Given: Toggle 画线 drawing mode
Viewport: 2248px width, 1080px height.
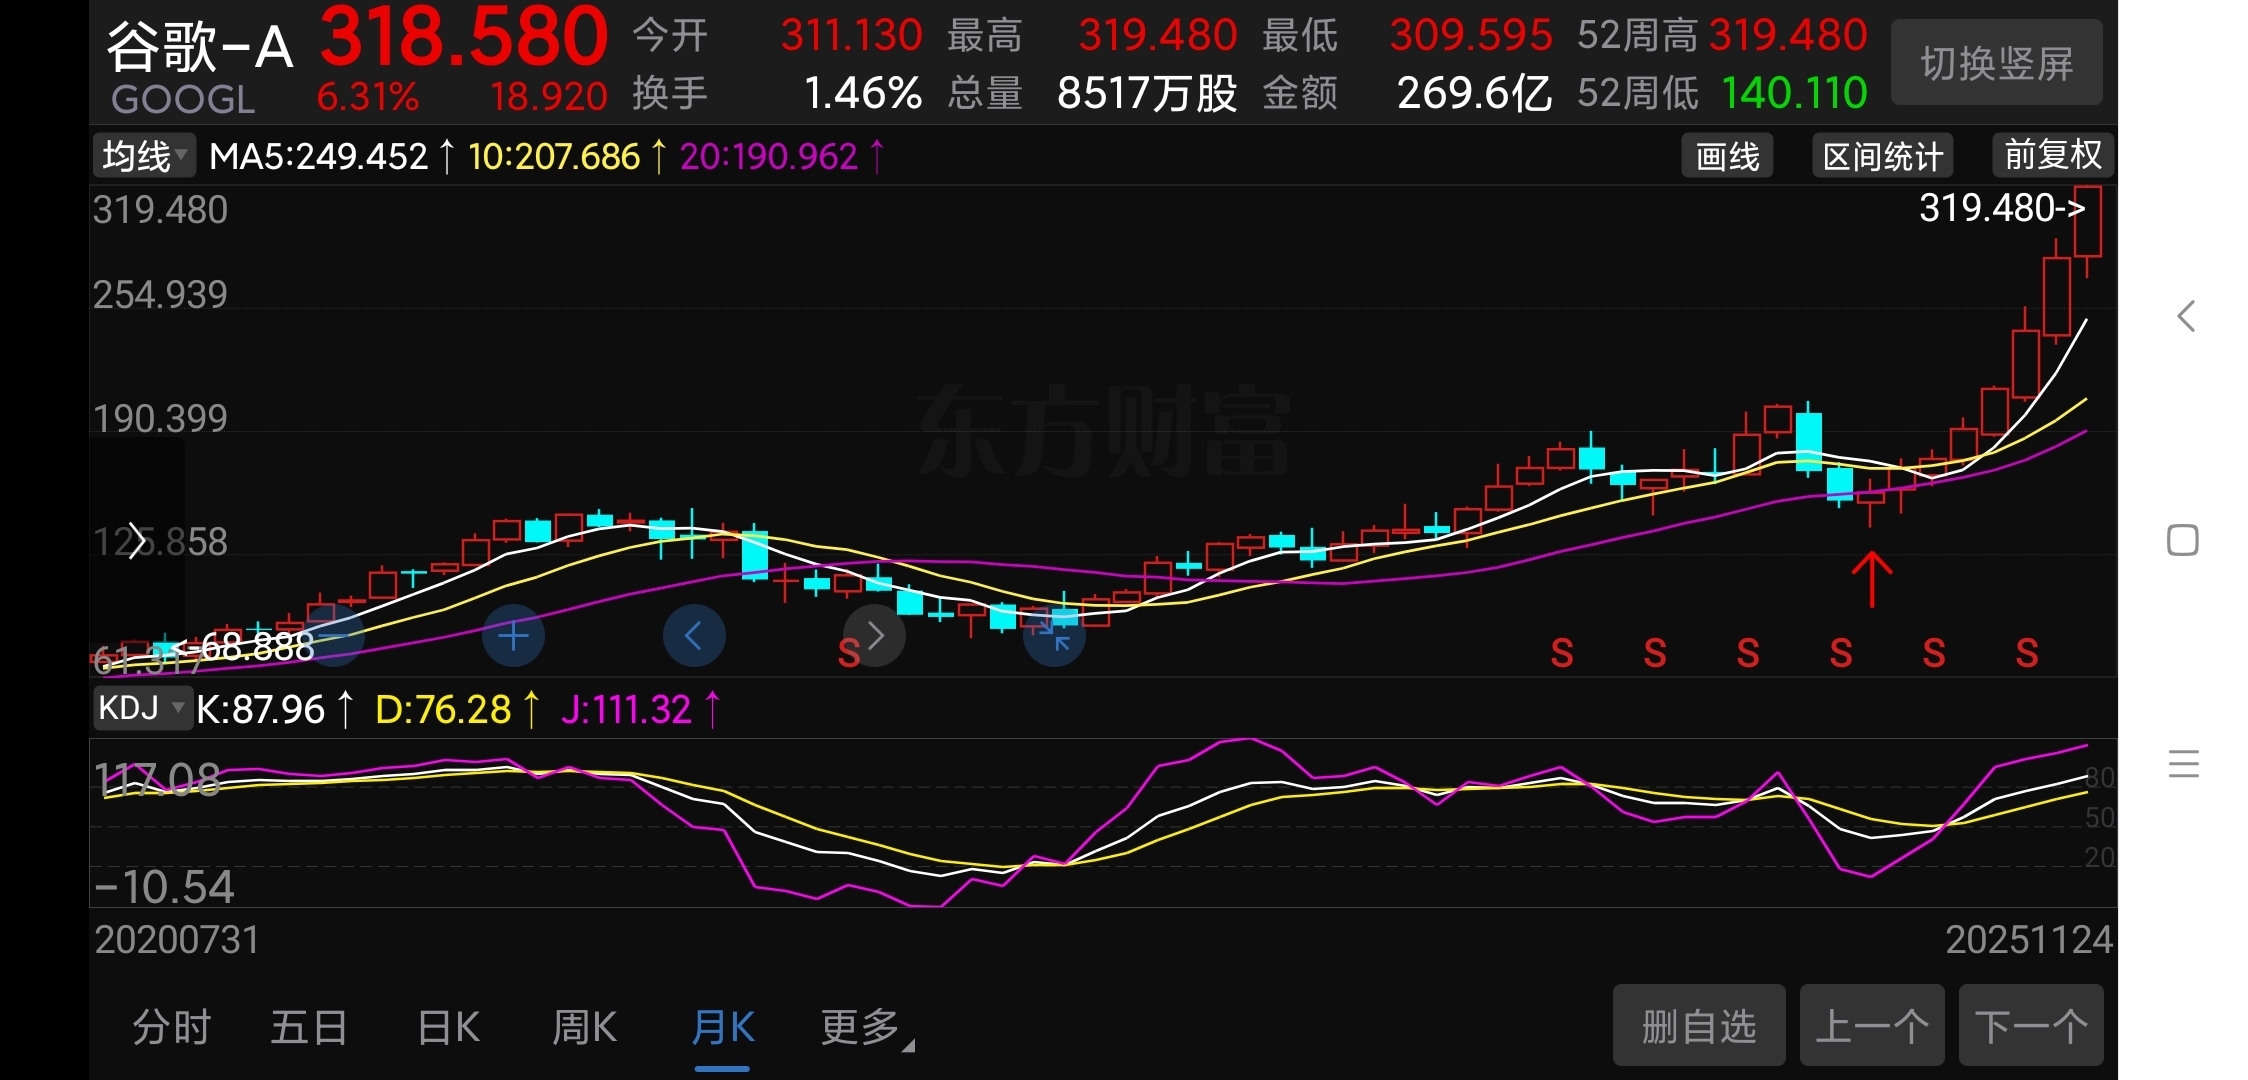Looking at the screenshot, I should point(1727,156).
